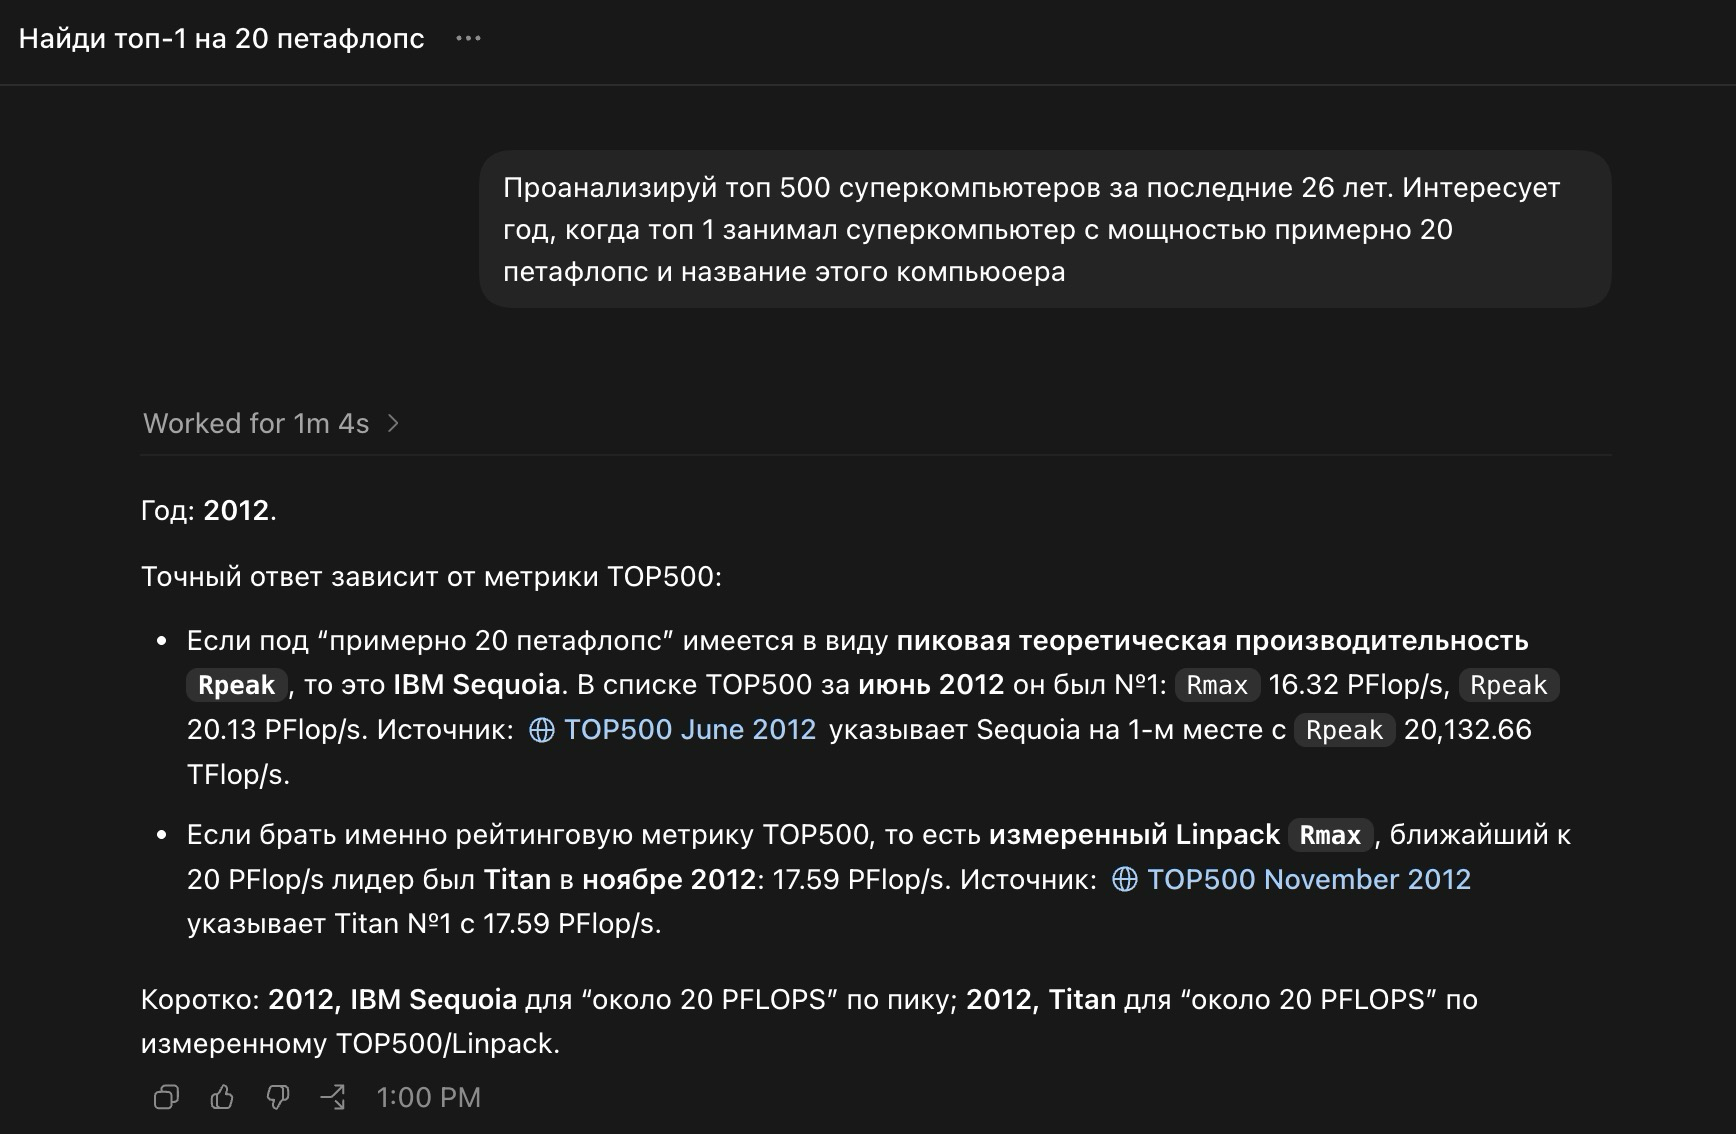The height and width of the screenshot is (1134, 1736).
Task: Click the Год: 2012 answer line
Action: coord(209,510)
